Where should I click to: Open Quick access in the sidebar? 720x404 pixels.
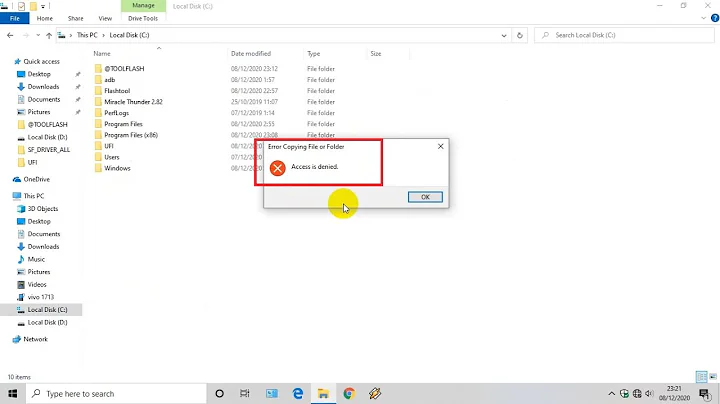[41, 62]
